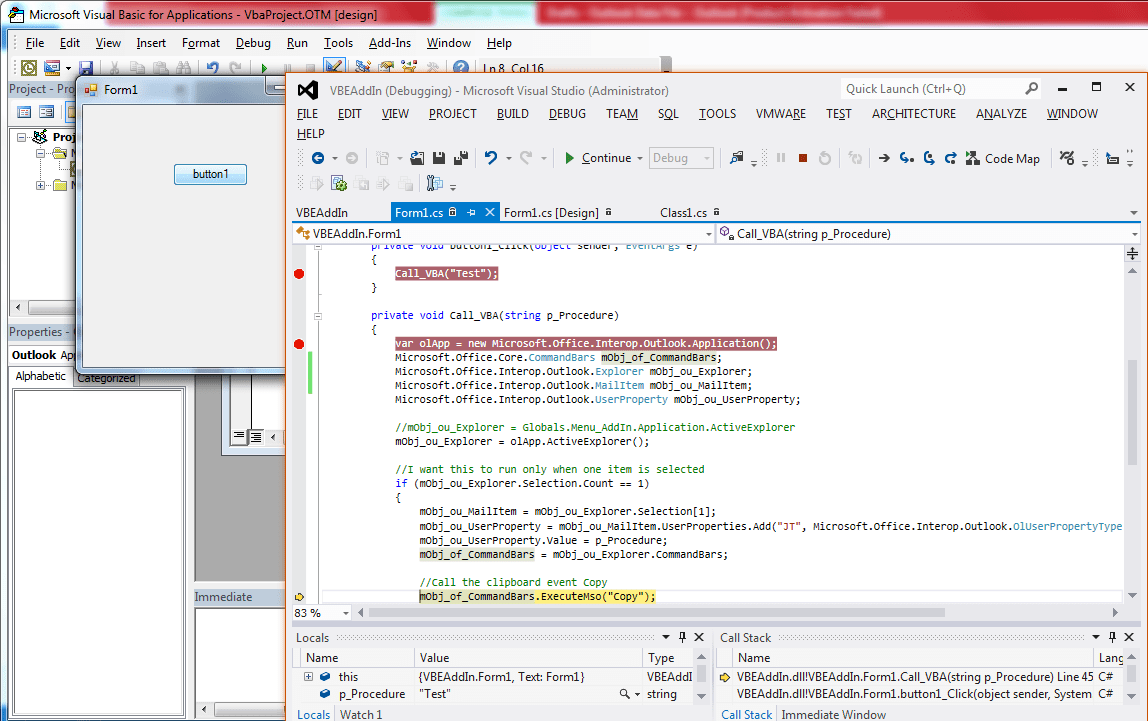Click the Open File icon in Visual Studio

[417, 158]
